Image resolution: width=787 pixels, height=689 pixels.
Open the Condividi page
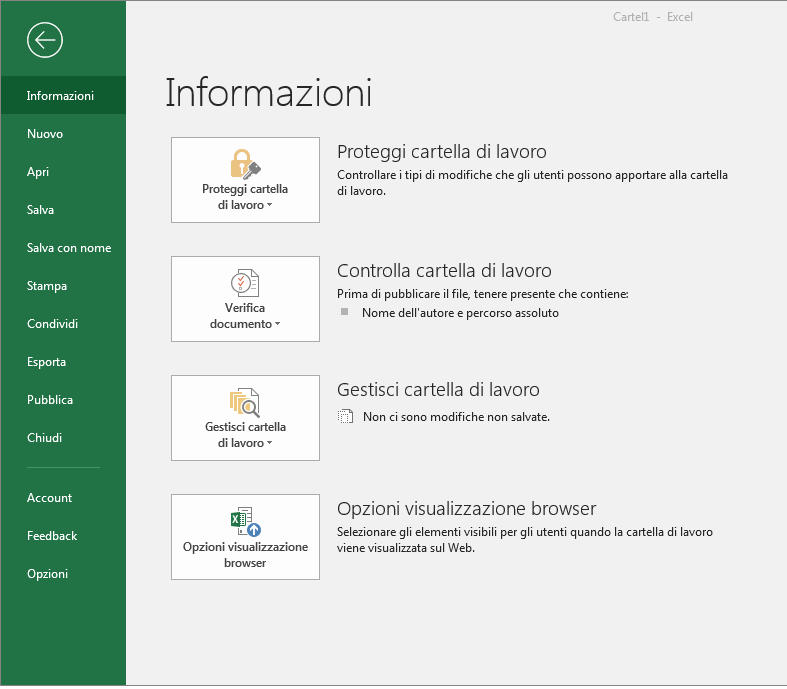click(x=63, y=324)
